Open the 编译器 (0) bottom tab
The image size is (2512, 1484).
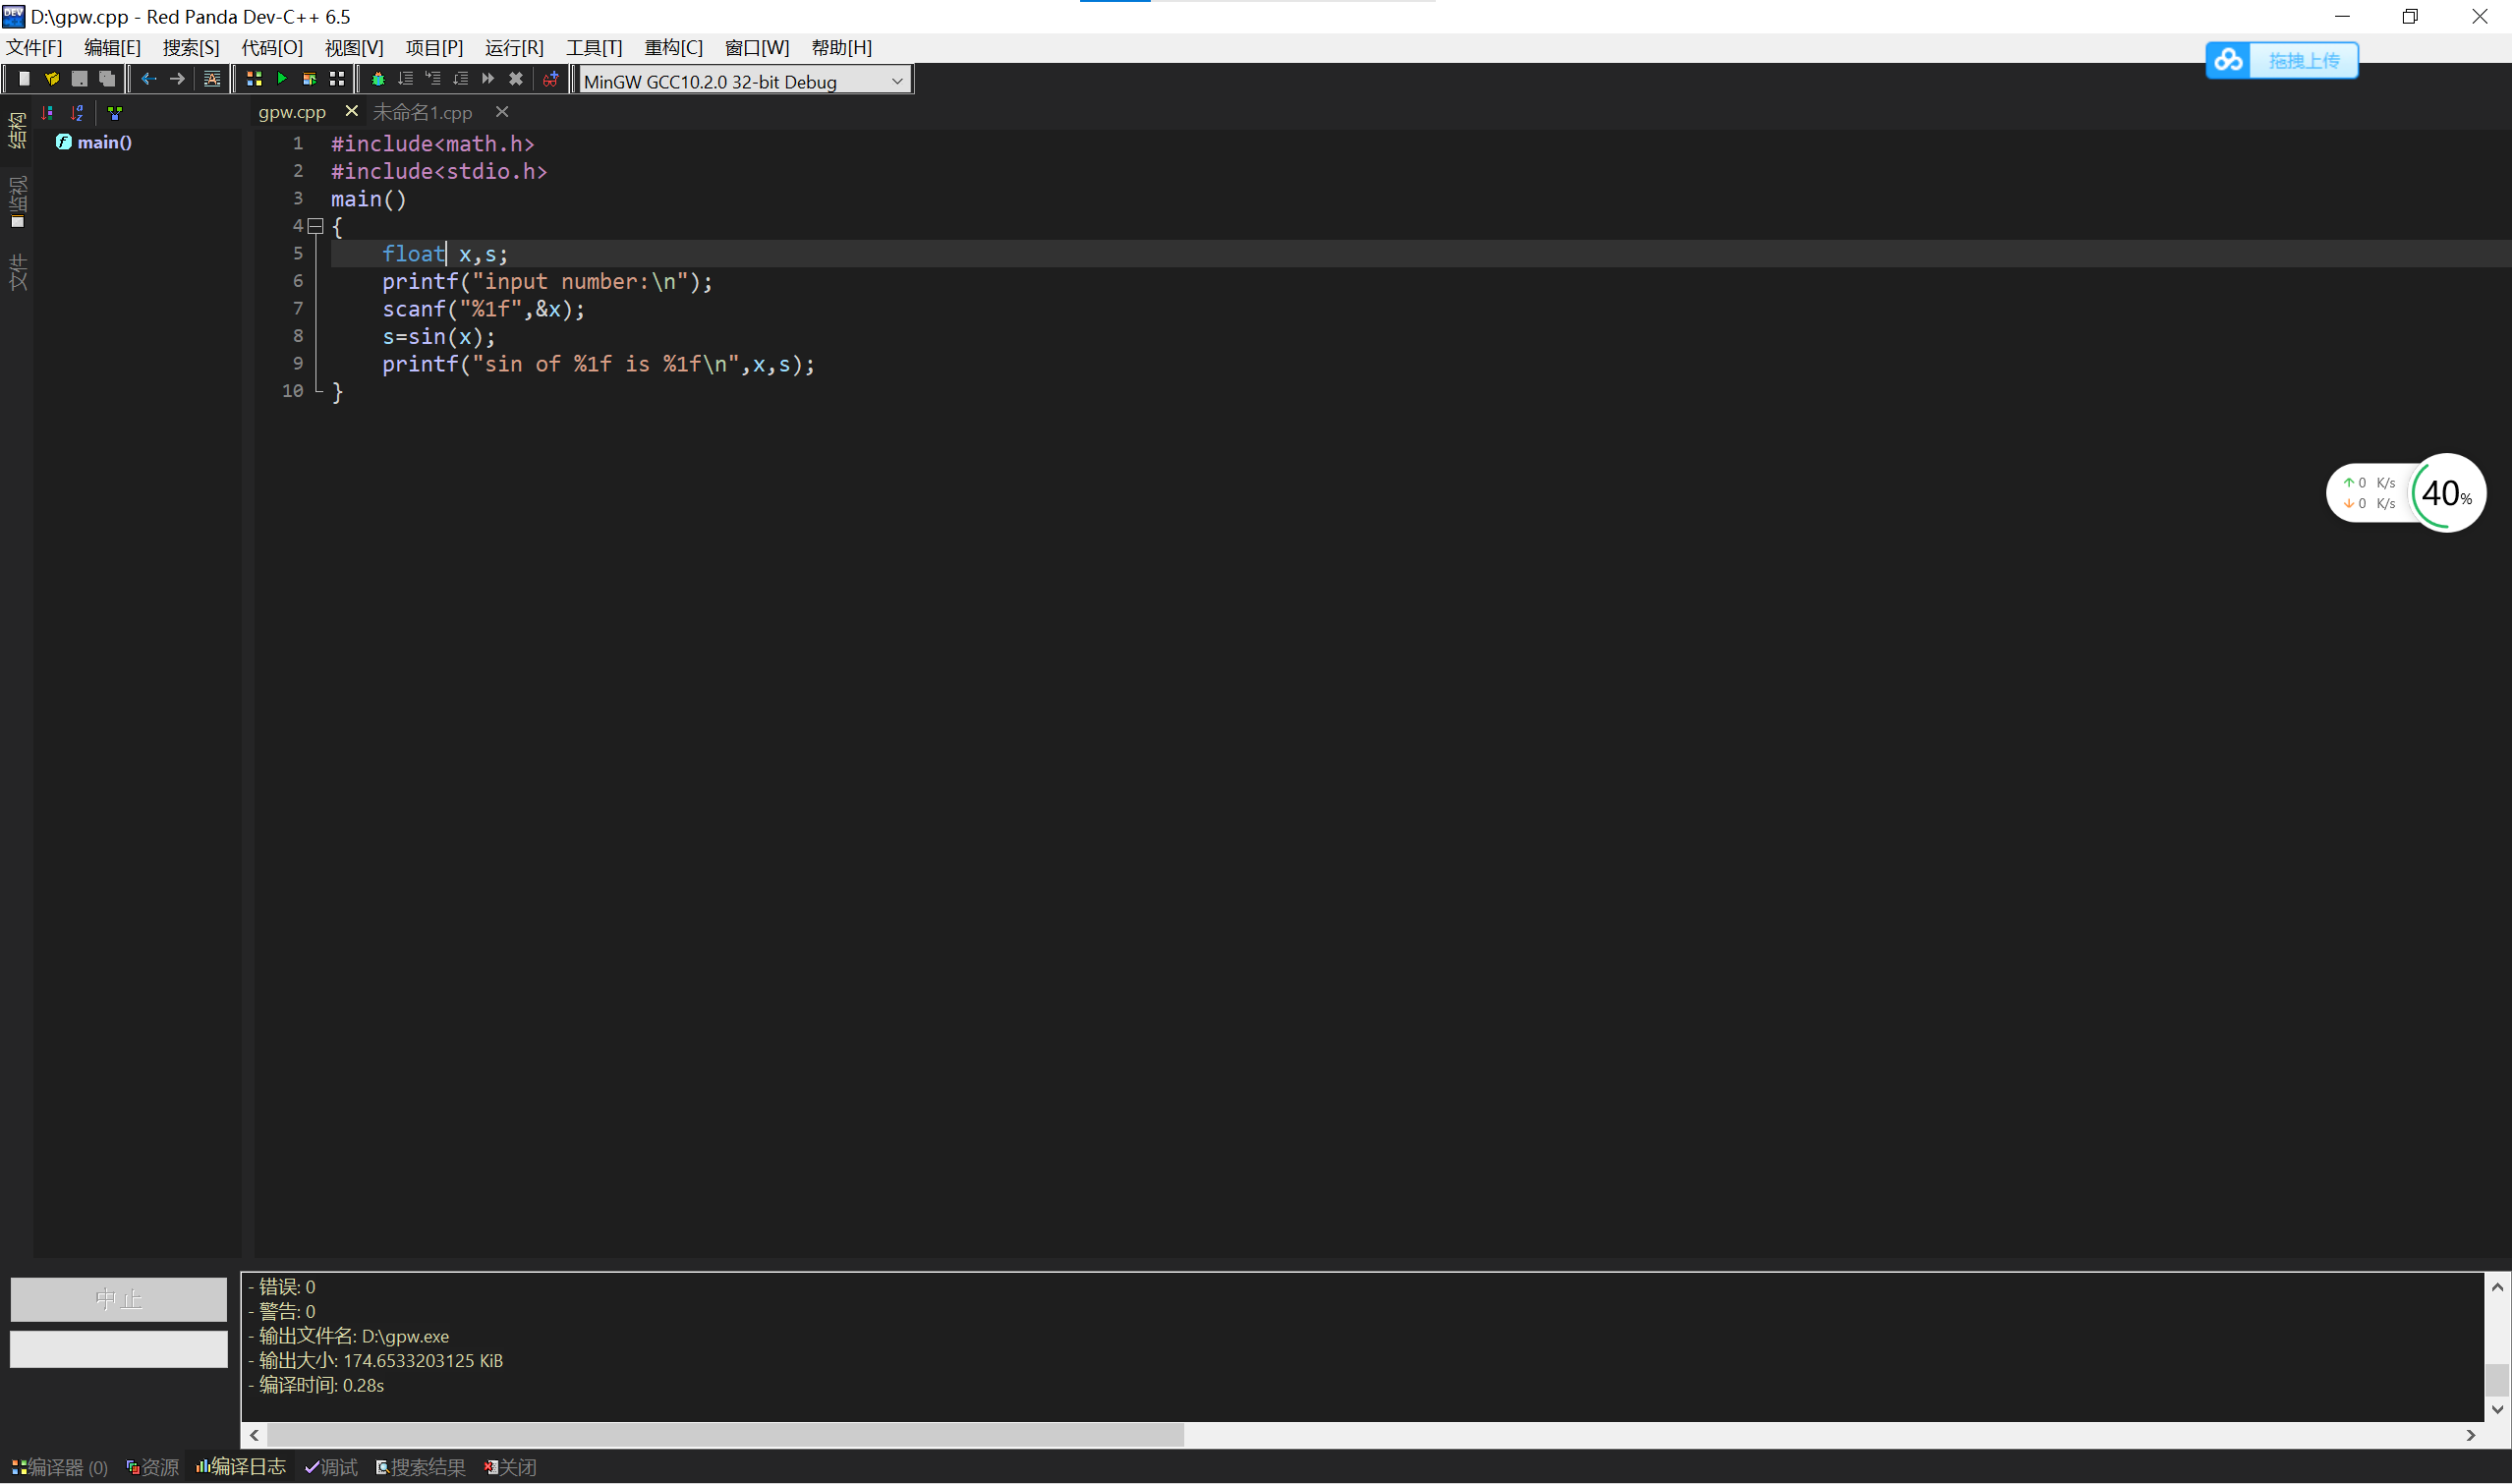point(60,1467)
